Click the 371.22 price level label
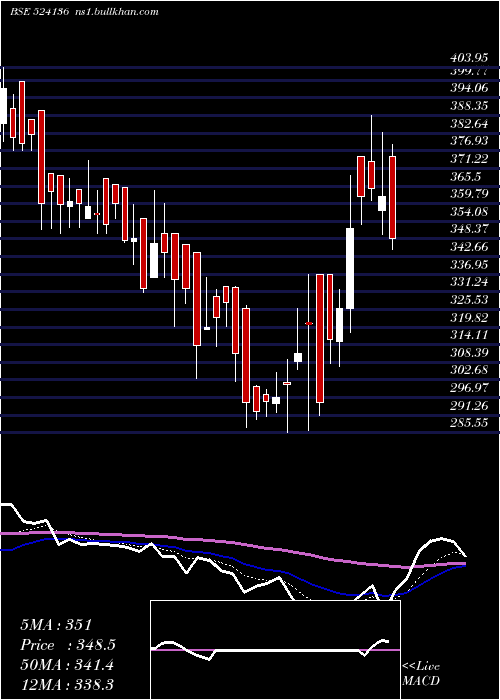The height and width of the screenshot is (700, 500). tap(469, 159)
